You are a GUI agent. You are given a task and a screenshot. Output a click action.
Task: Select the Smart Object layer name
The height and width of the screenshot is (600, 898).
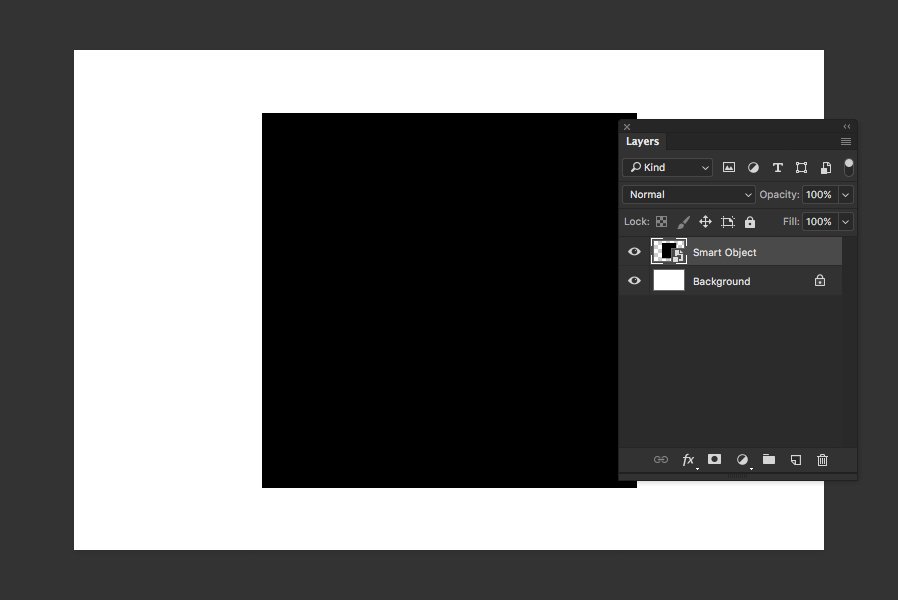(x=724, y=252)
